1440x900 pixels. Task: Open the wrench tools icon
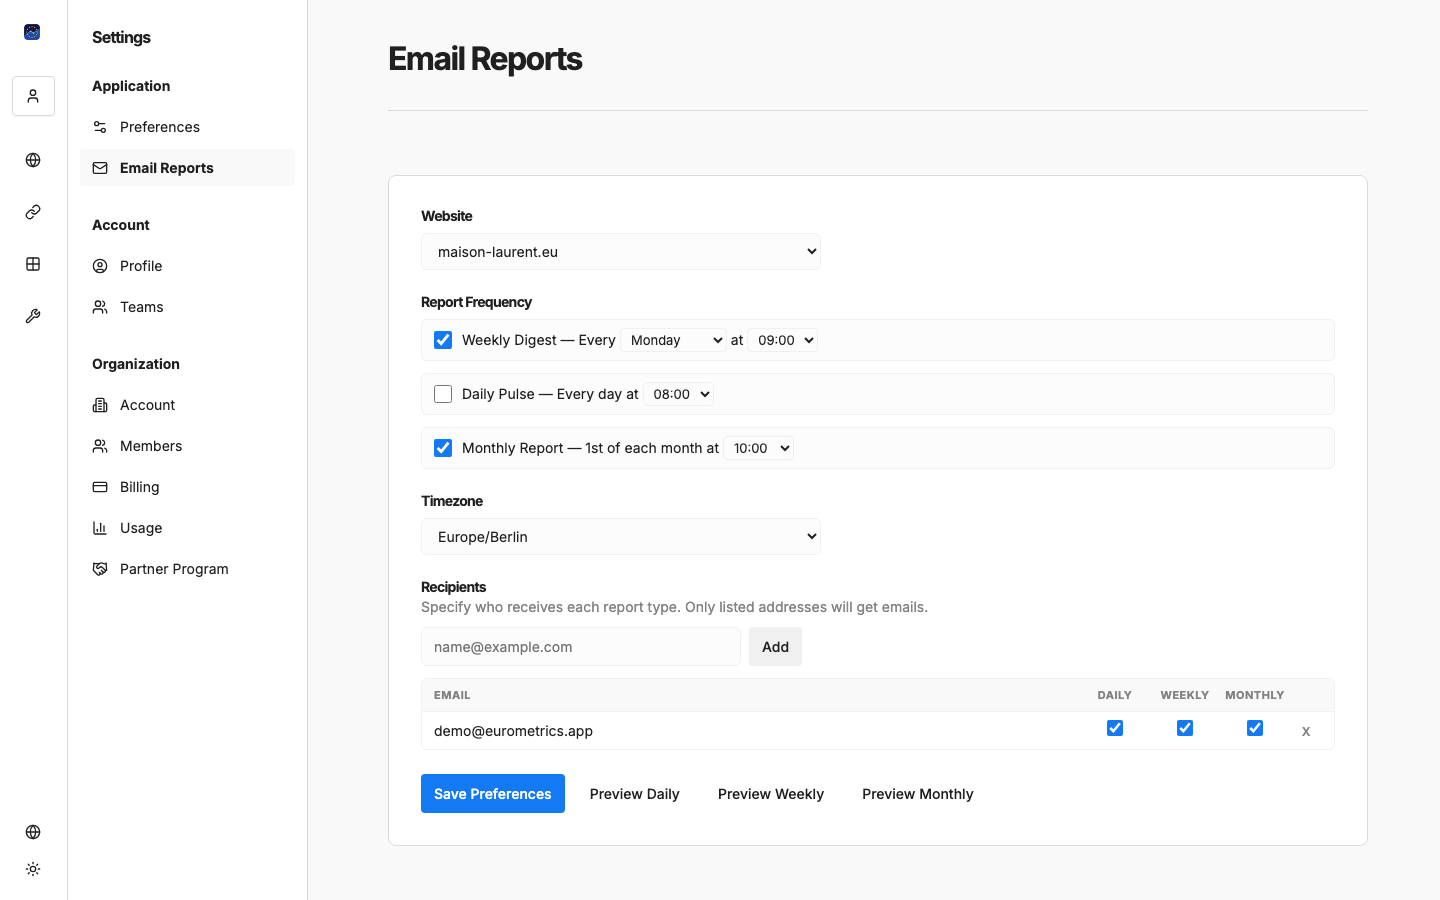pos(33,316)
